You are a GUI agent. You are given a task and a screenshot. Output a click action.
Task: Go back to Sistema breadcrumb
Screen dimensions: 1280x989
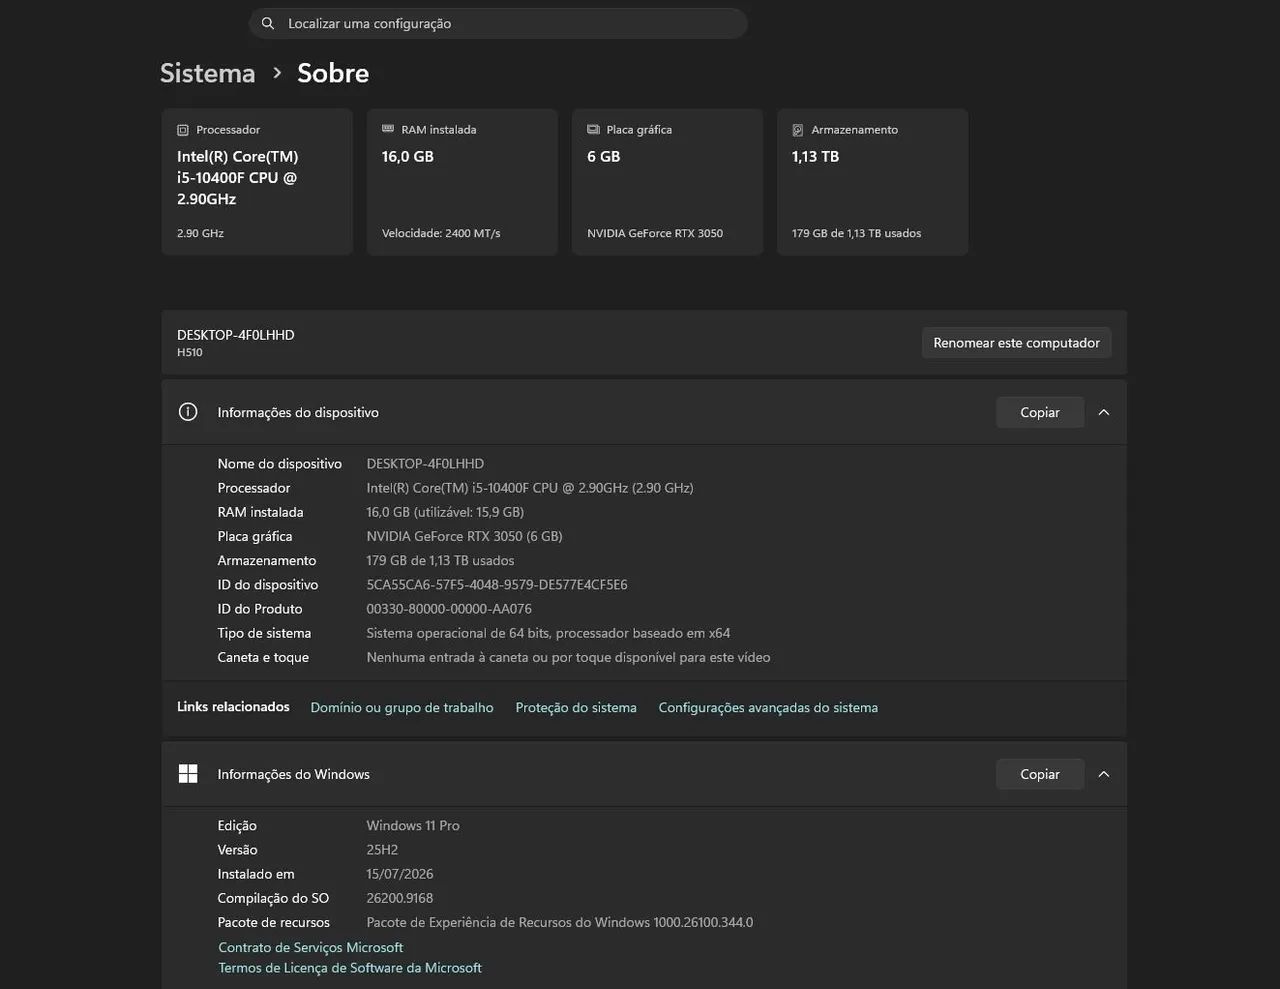[208, 73]
